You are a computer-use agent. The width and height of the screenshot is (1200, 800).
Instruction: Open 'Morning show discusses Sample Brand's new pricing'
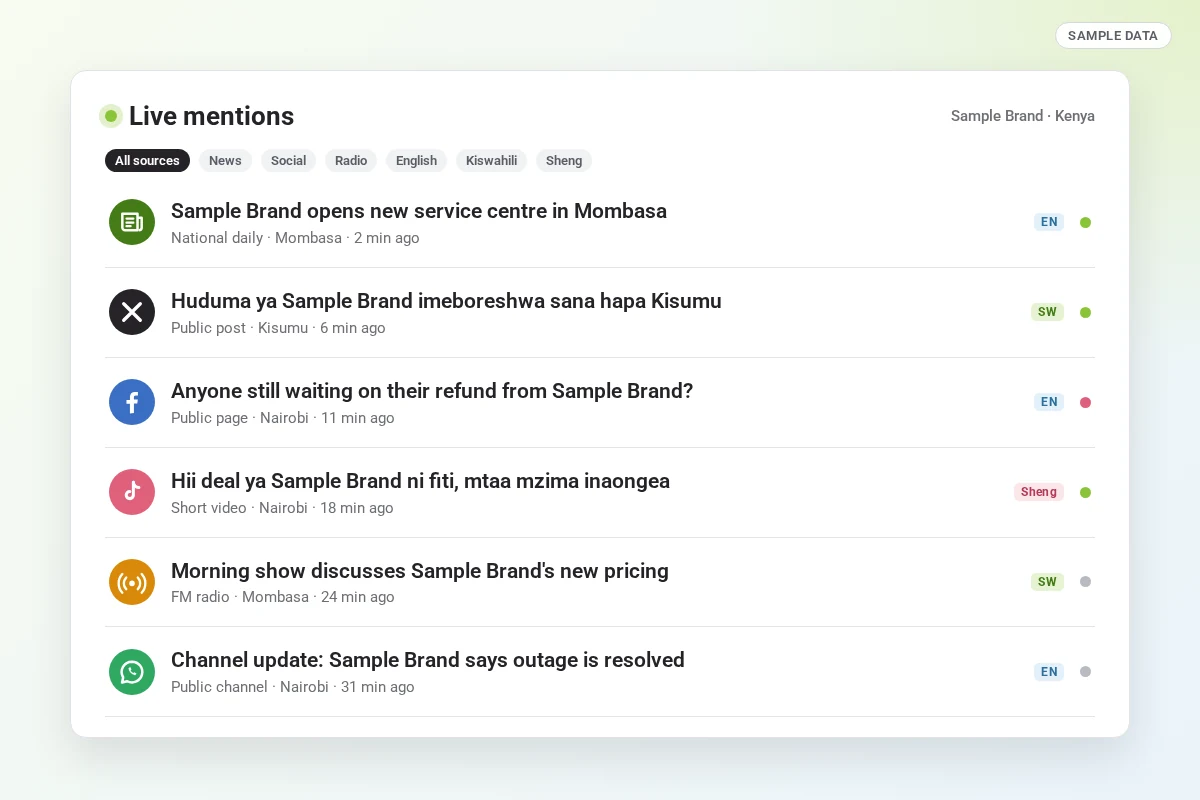(420, 571)
